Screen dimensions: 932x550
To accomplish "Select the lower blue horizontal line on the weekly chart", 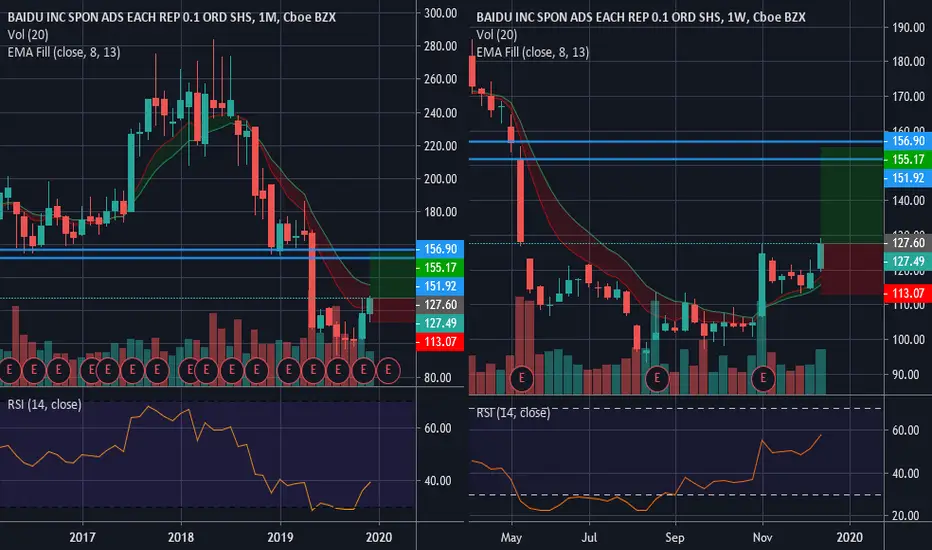I will point(676,159).
